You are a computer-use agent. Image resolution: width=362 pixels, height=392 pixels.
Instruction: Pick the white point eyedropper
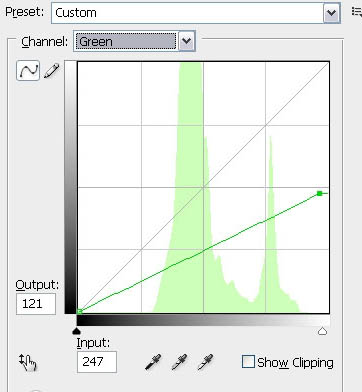tap(205, 362)
